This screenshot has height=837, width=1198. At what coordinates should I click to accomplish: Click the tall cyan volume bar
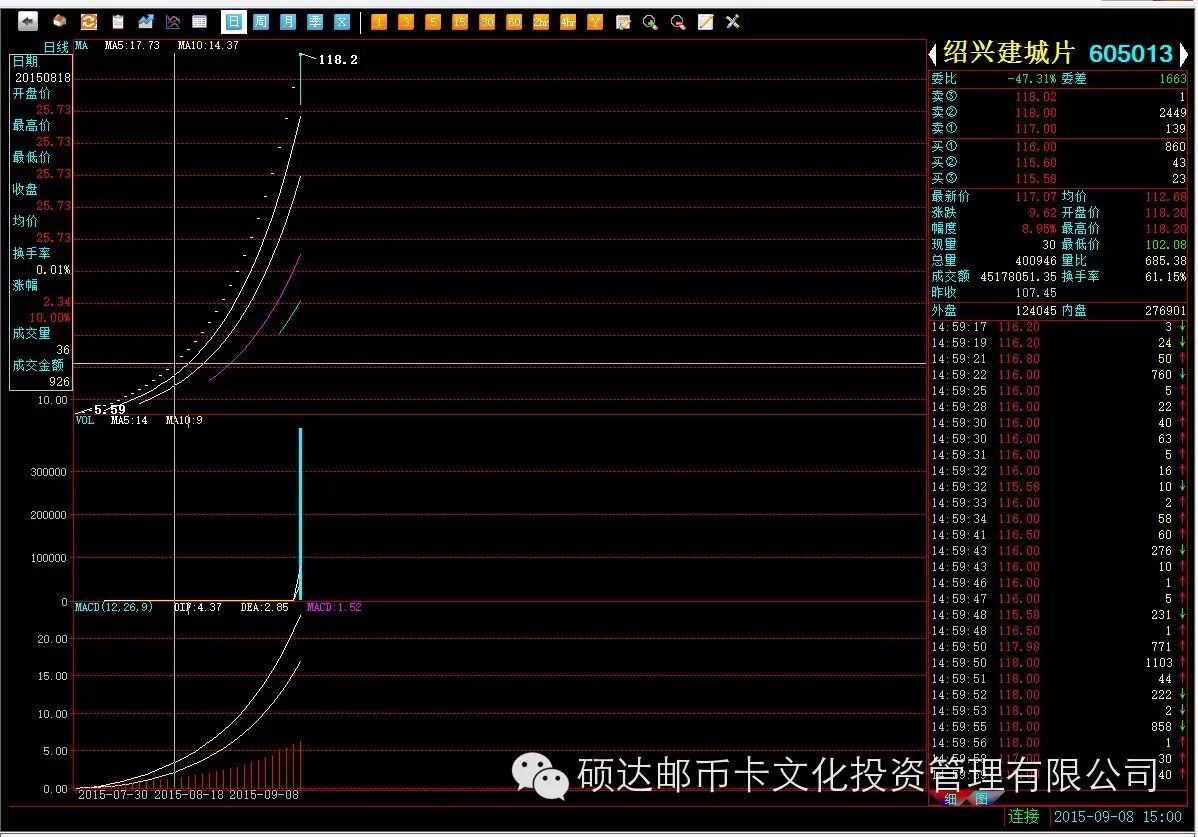(x=300, y=513)
